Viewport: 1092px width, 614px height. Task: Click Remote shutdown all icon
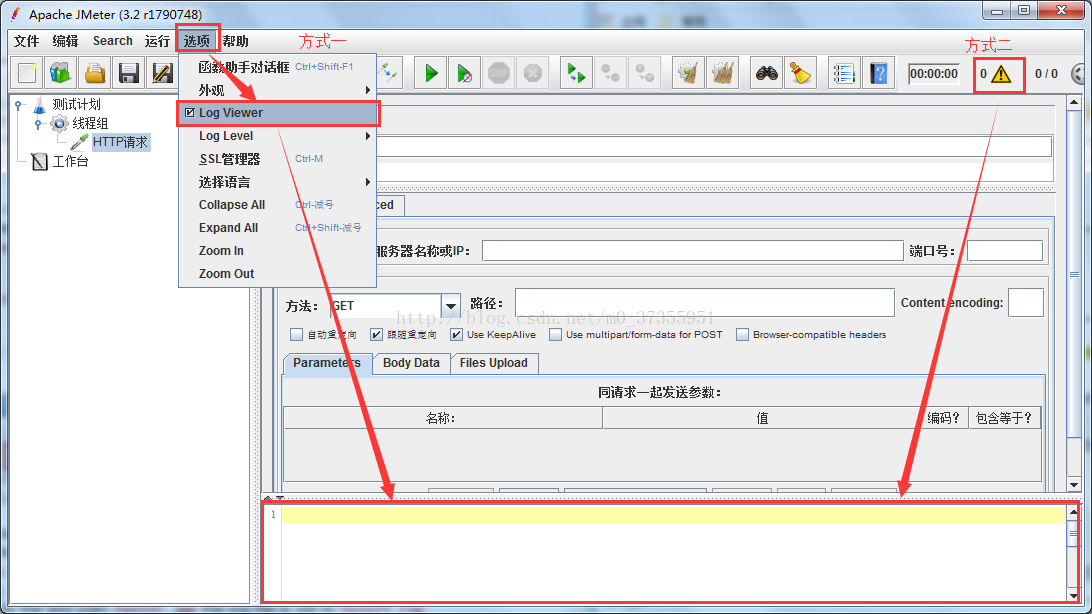tap(644, 73)
